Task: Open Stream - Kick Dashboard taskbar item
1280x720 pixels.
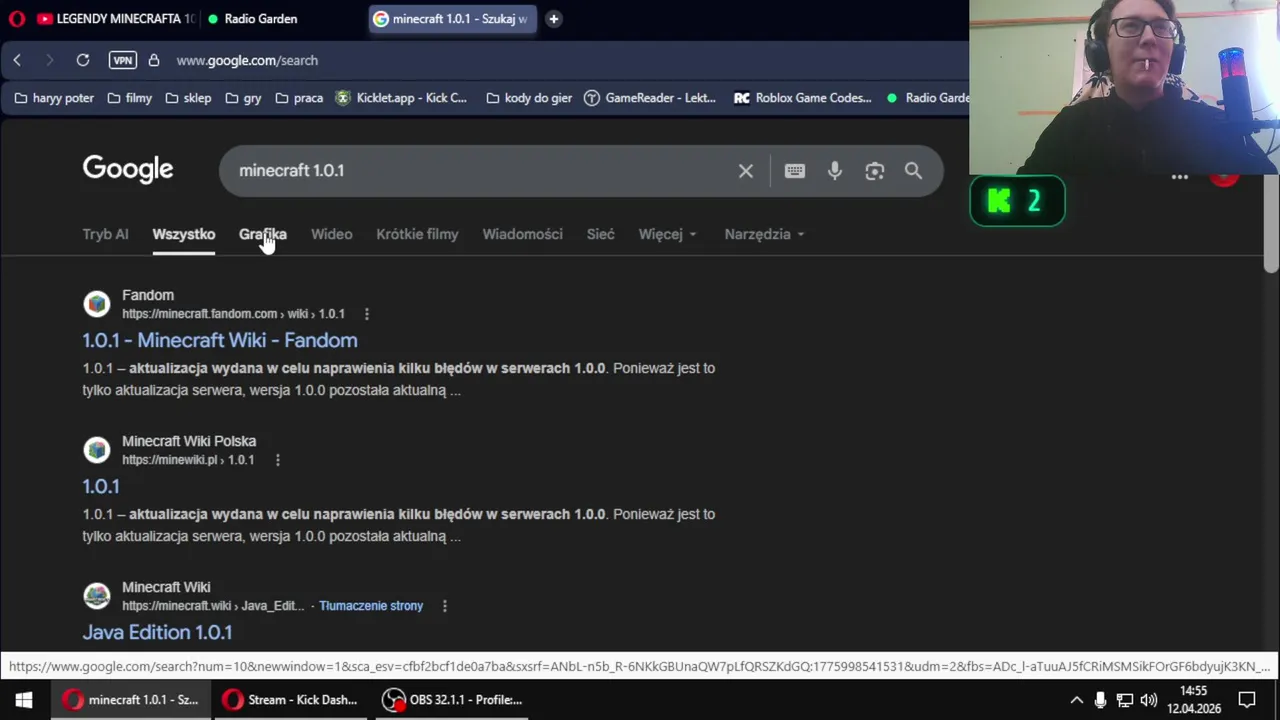Action: point(291,700)
